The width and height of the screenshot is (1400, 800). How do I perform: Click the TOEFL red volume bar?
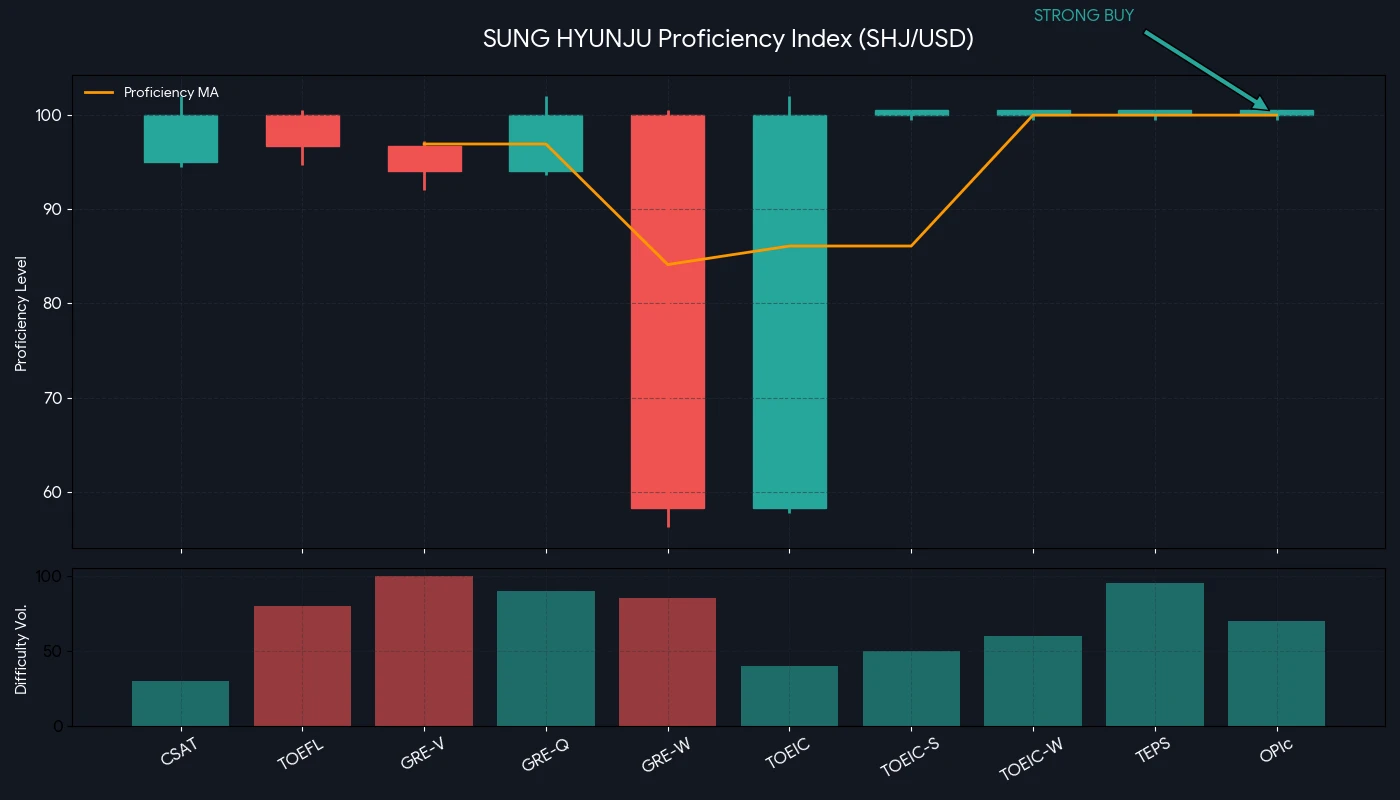coord(303,666)
